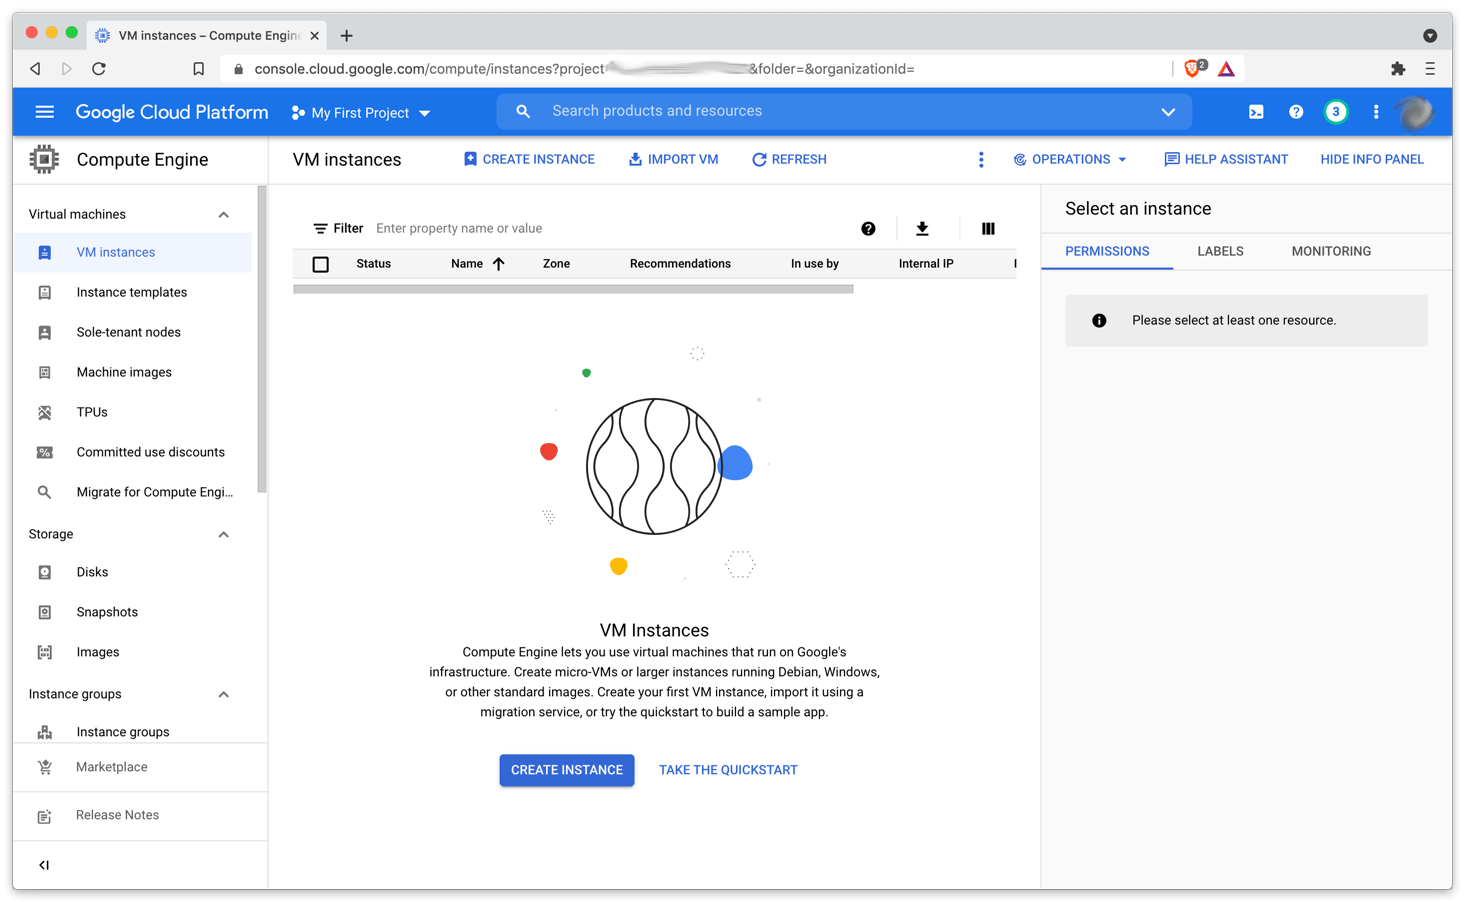This screenshot has height=902, width=1465.
Task: Collapse the Virtual machines section
Action: tap(224, 215)
